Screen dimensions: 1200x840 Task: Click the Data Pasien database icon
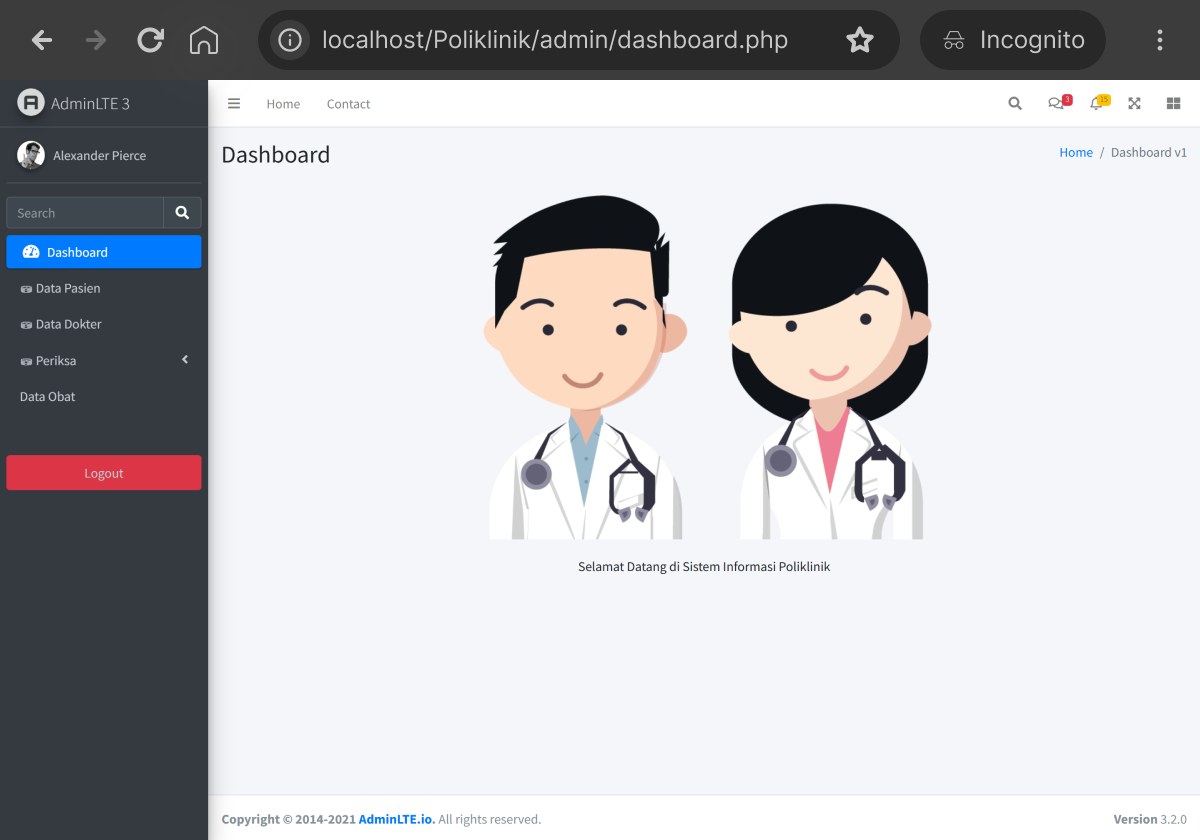coord(25,288)
